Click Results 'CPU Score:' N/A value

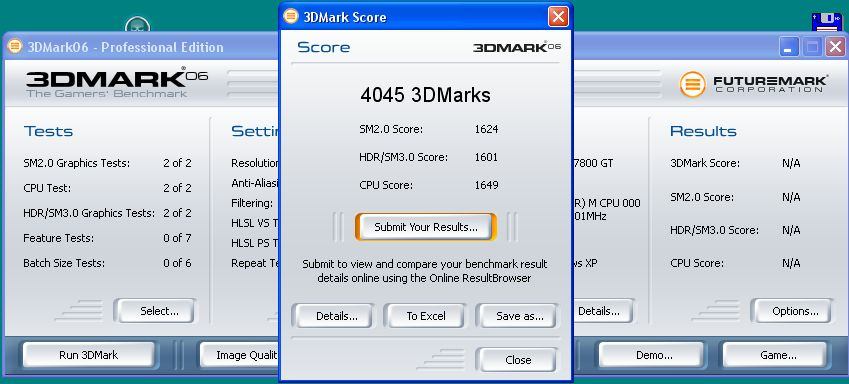click(x=791, y=263)
